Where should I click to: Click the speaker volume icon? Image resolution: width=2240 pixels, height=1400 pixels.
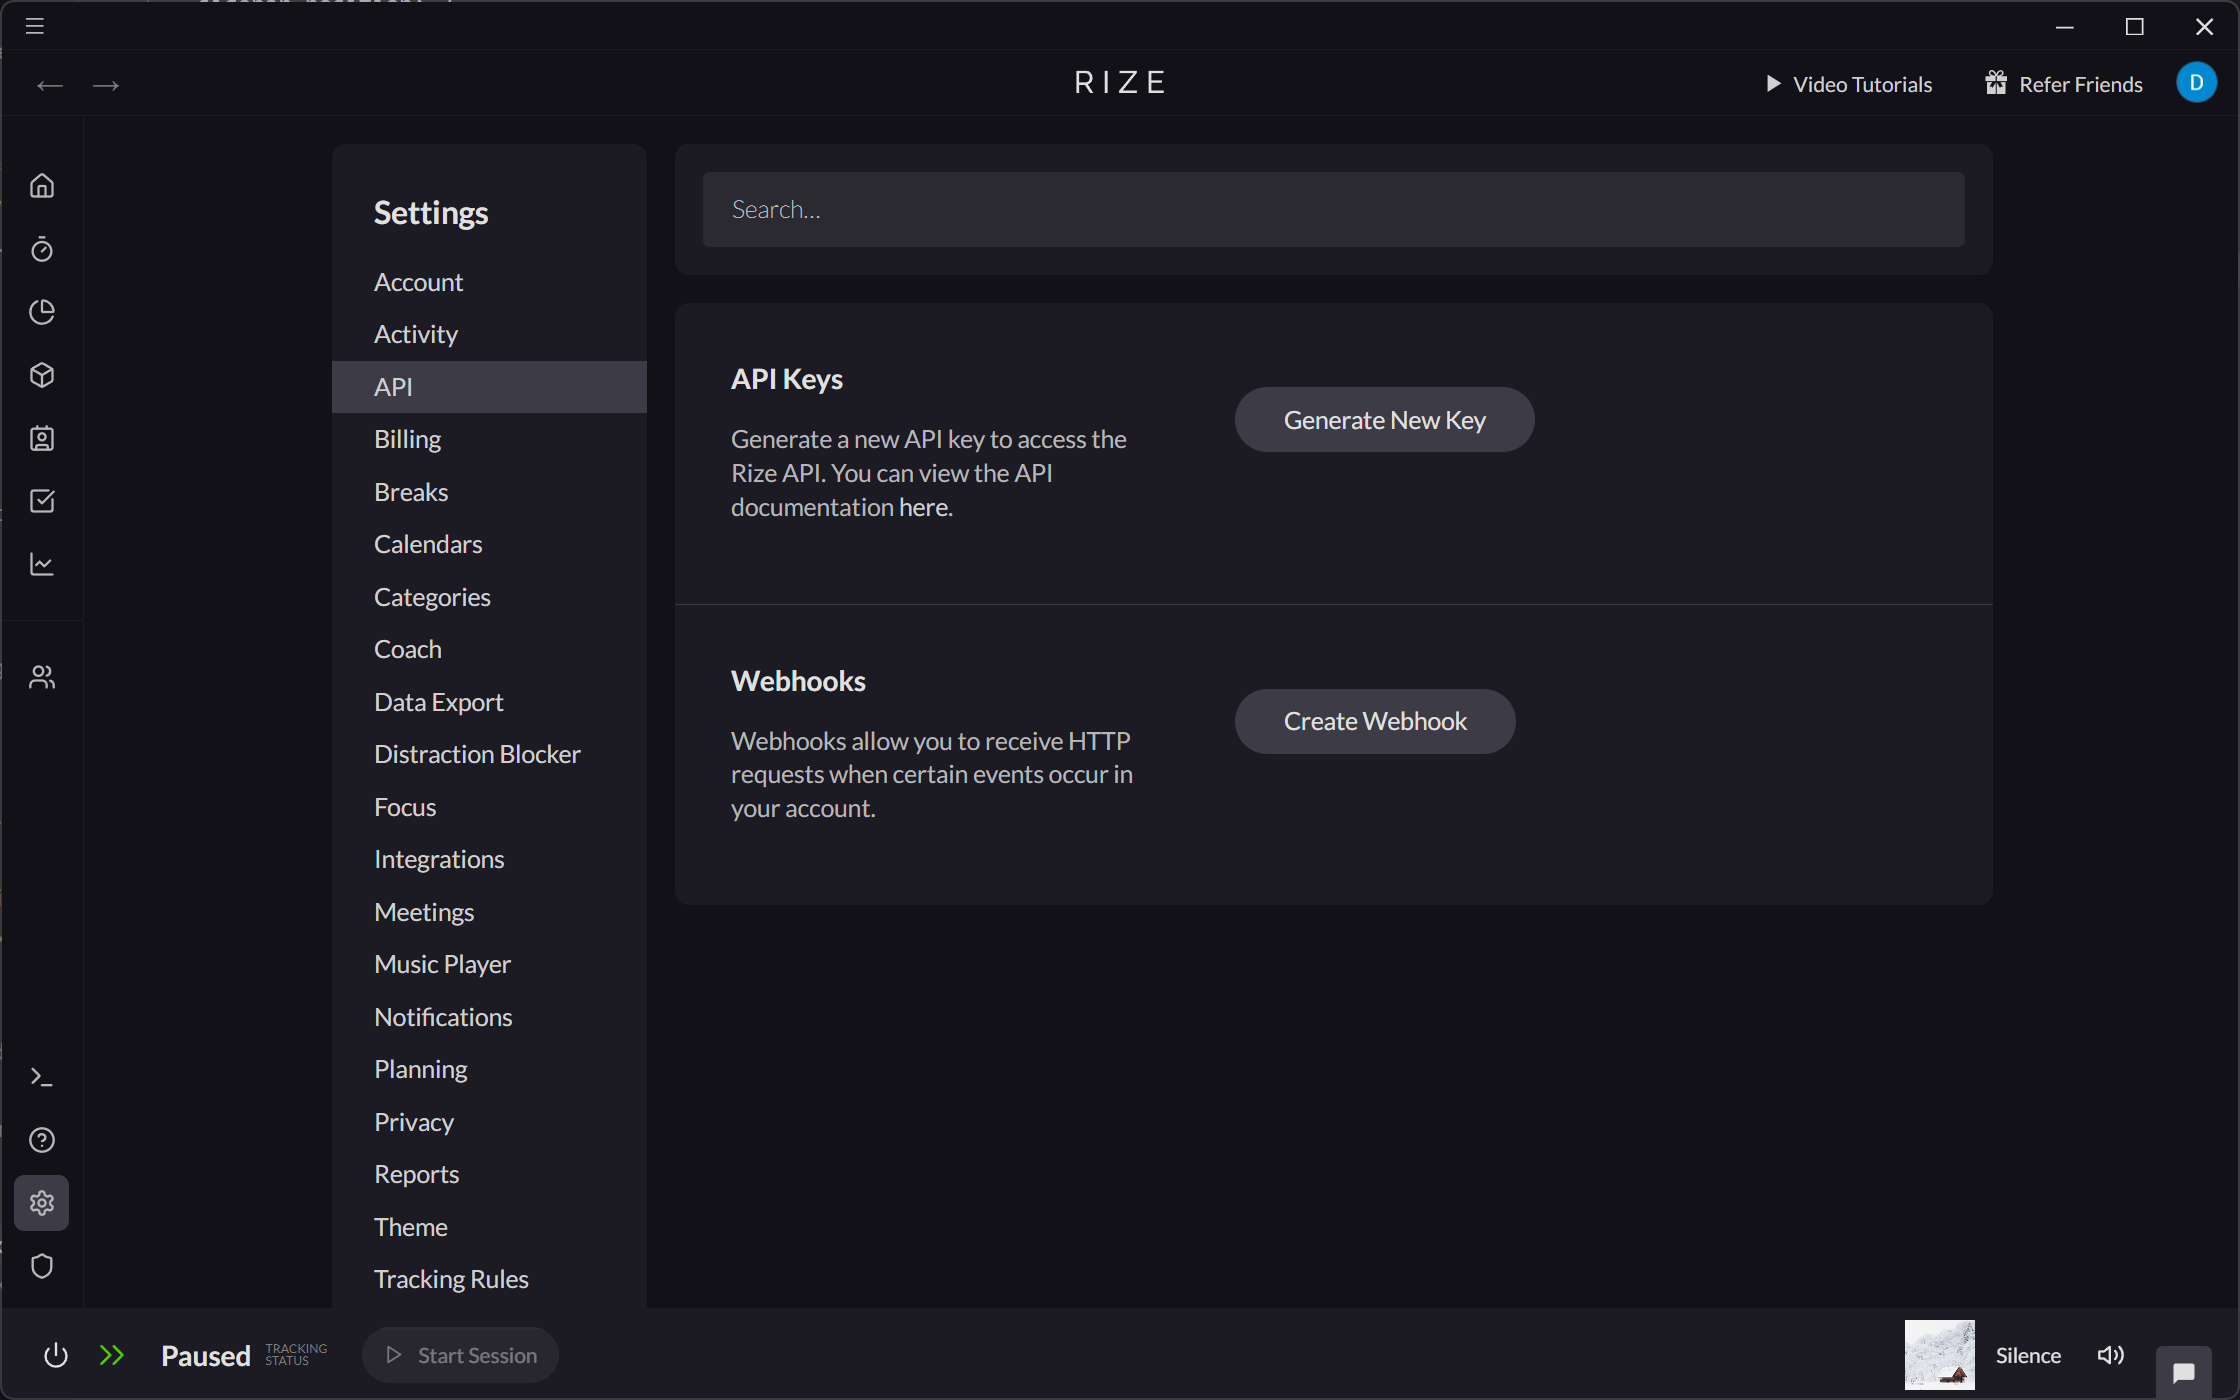click(2110, 1355)
